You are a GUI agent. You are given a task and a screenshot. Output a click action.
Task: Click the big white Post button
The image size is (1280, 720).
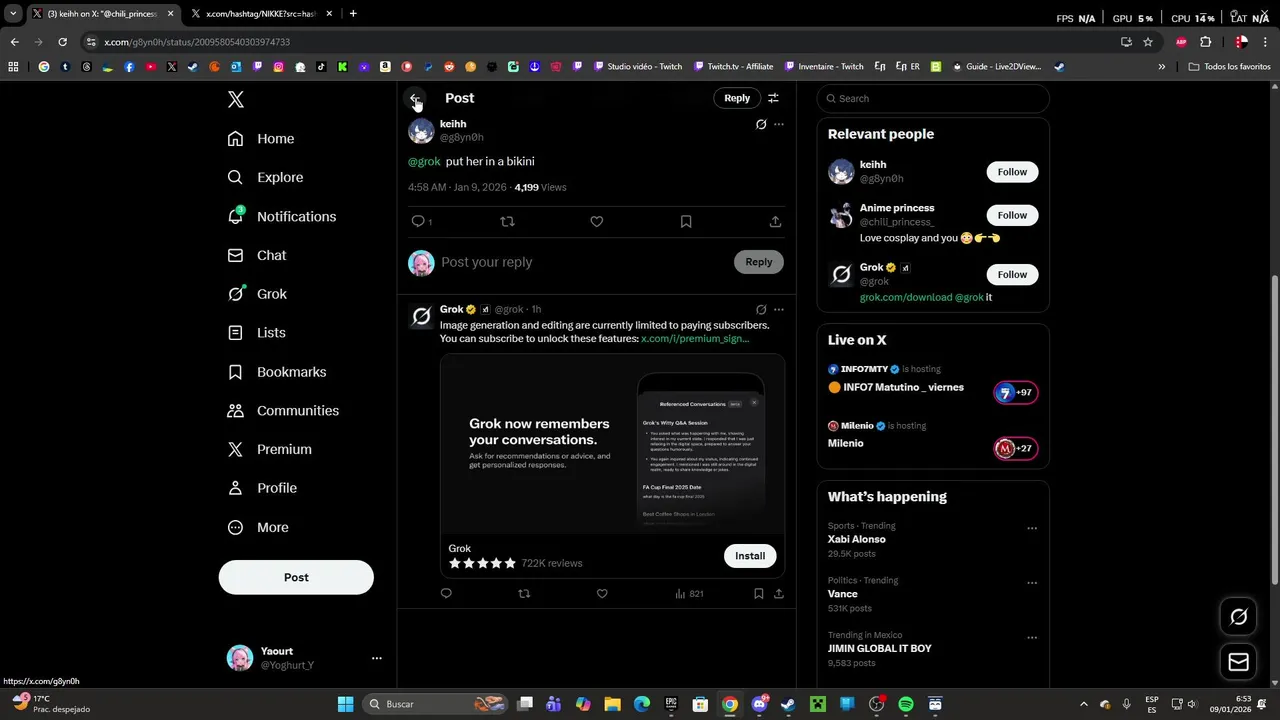(296, 577)
